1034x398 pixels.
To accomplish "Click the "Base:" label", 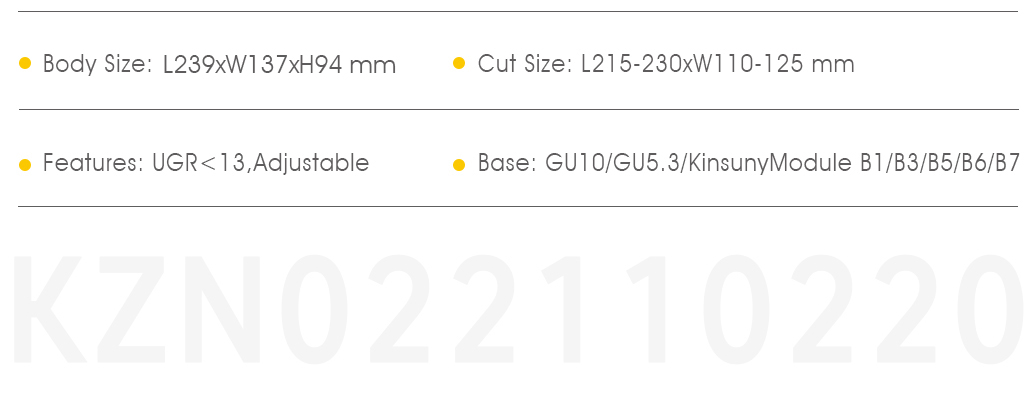I will (507, 163).
